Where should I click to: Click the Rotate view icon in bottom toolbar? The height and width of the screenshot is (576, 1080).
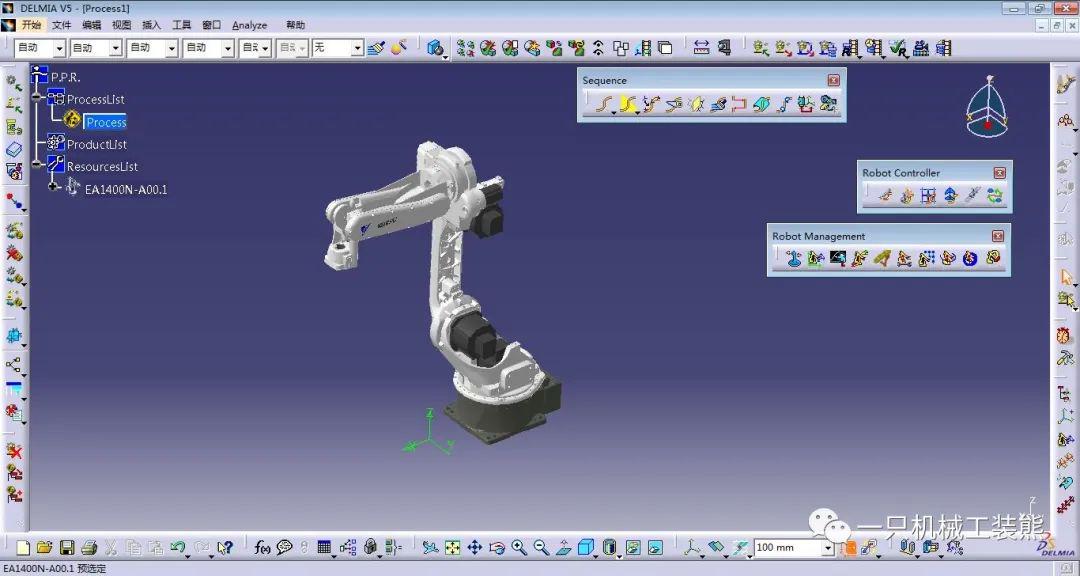click(x=497, y=548)
